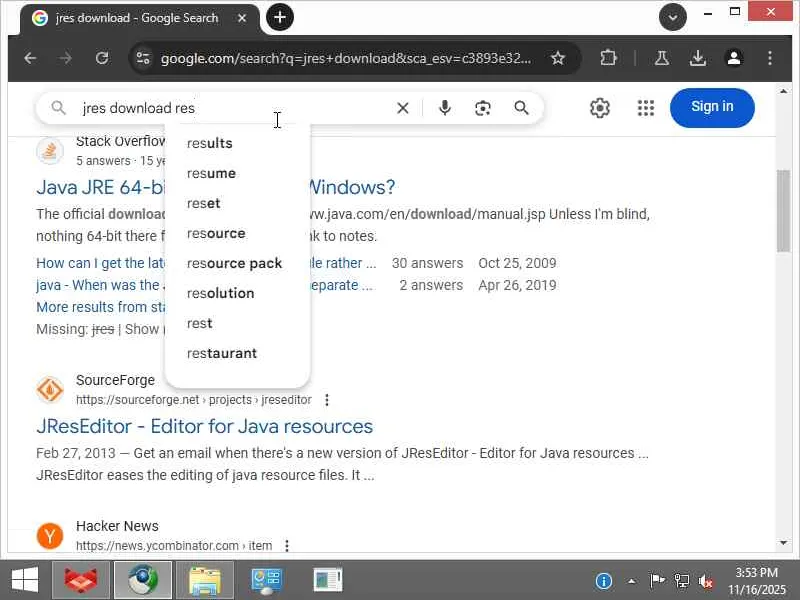Open the Google apps grid

[645, 108]
